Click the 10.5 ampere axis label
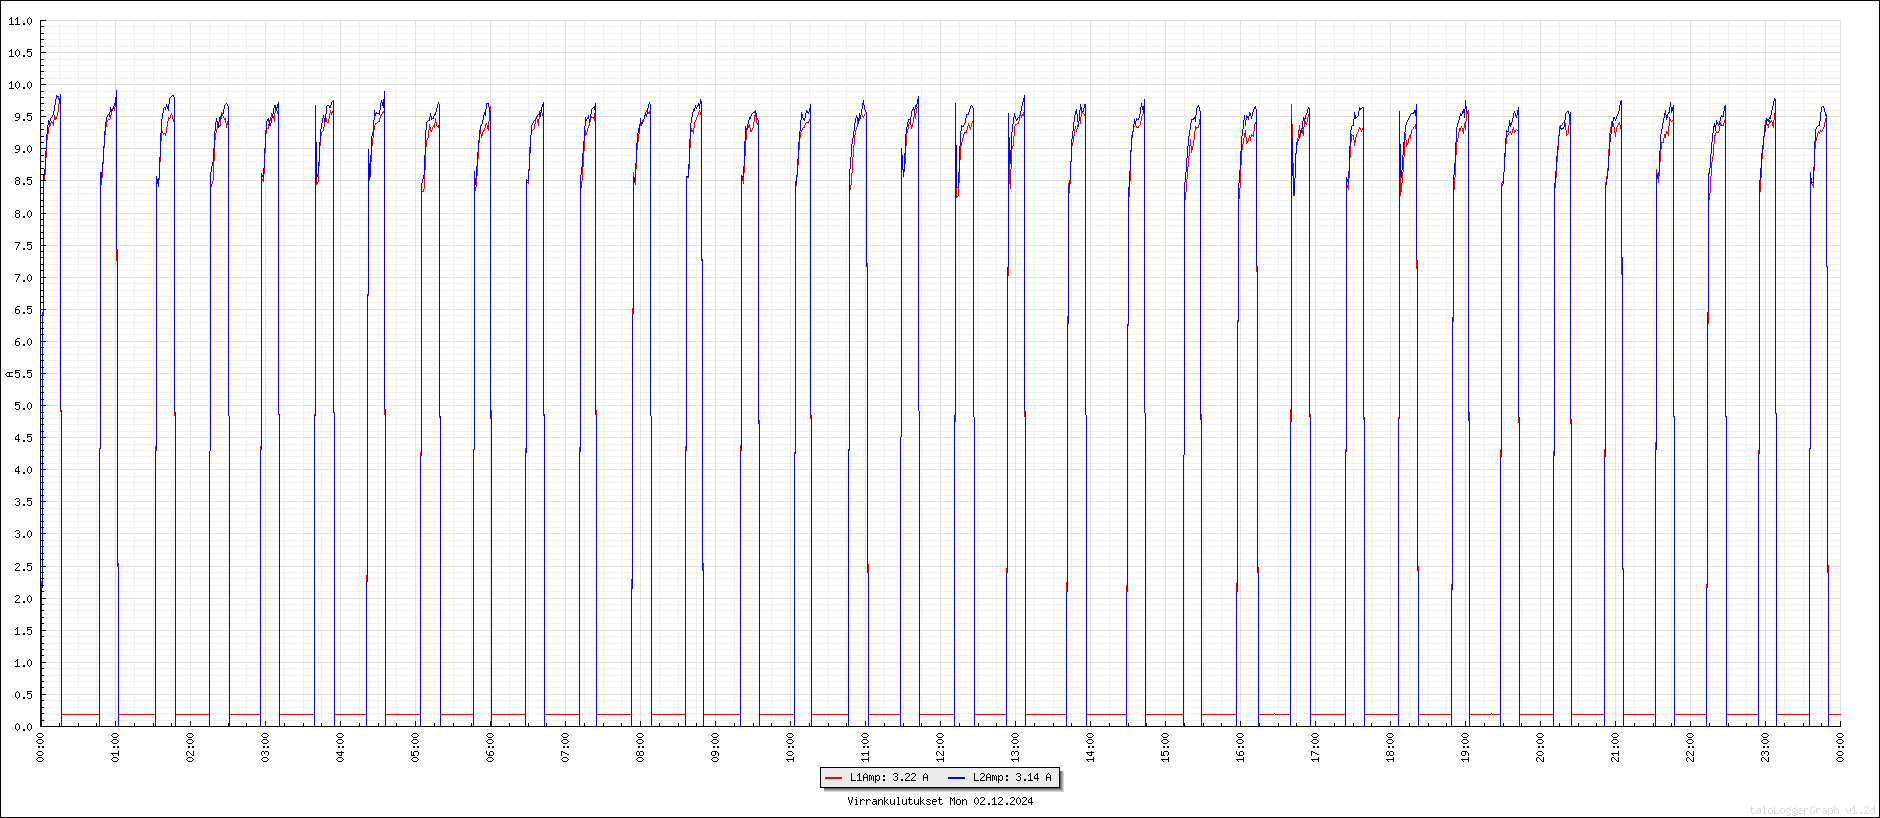This screenshot has width=1880, height=818. [20, 53]
